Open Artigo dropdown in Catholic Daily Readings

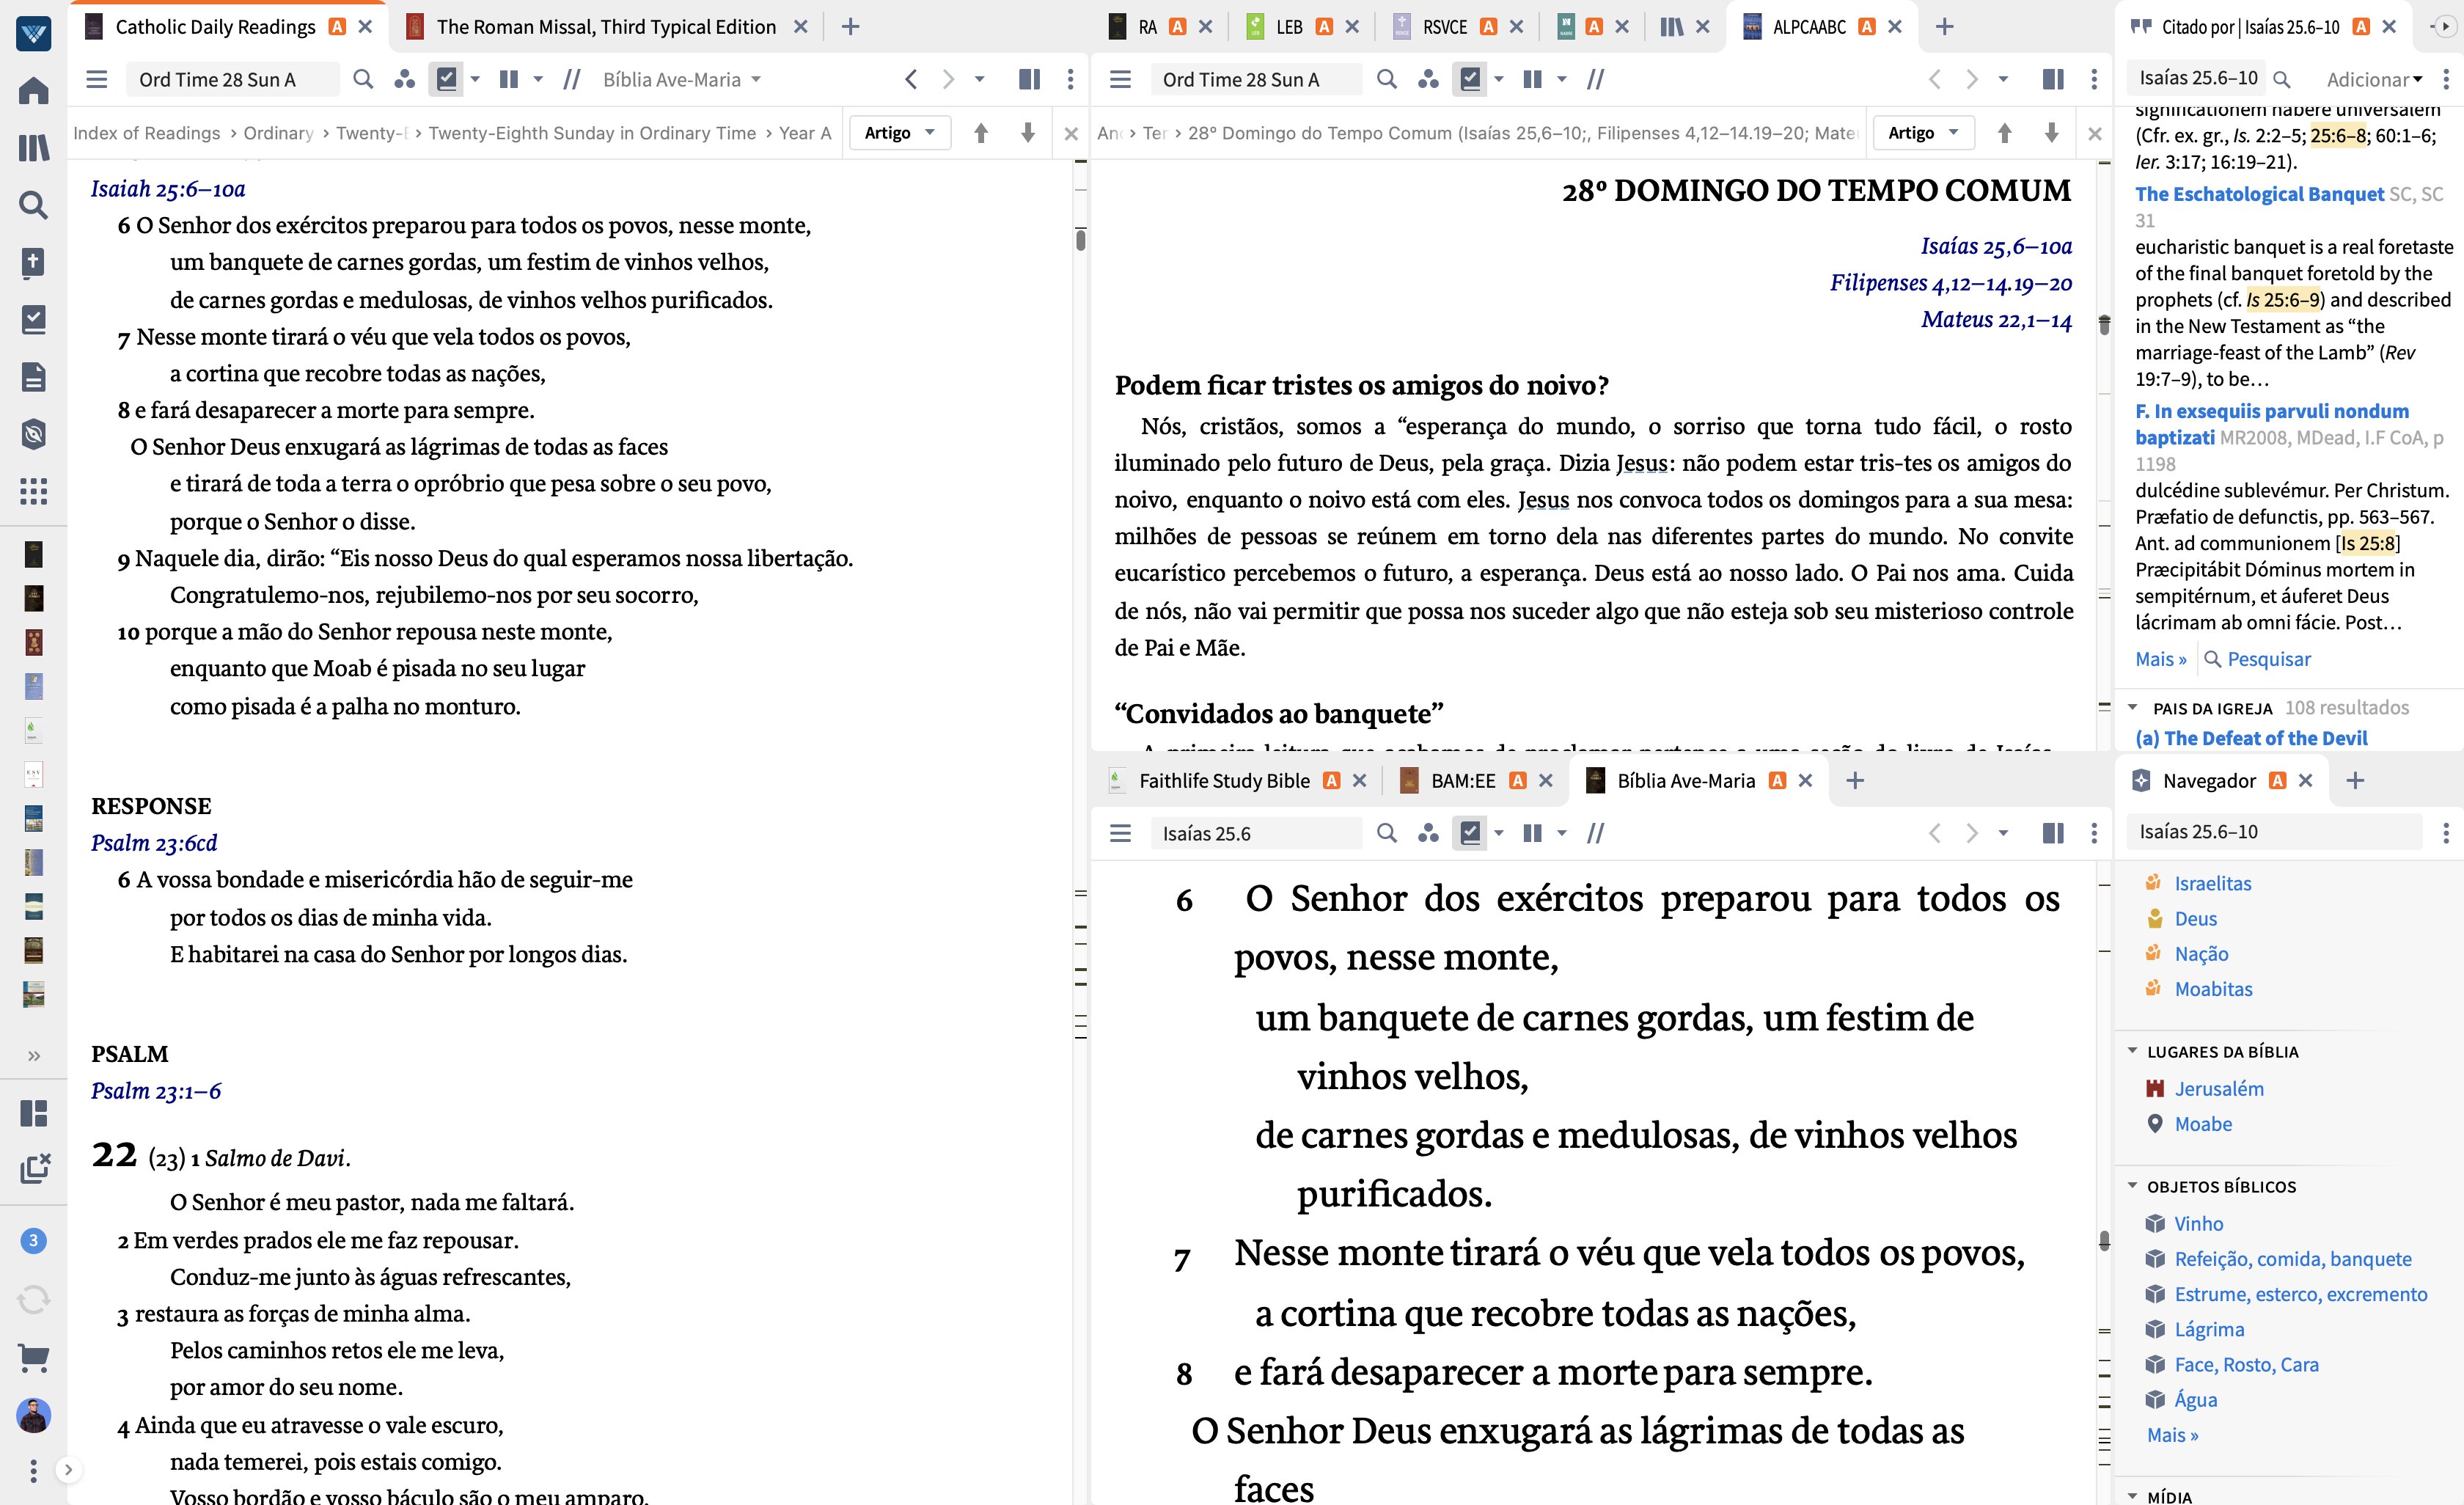pyautogui.click(x=899, y=133)
